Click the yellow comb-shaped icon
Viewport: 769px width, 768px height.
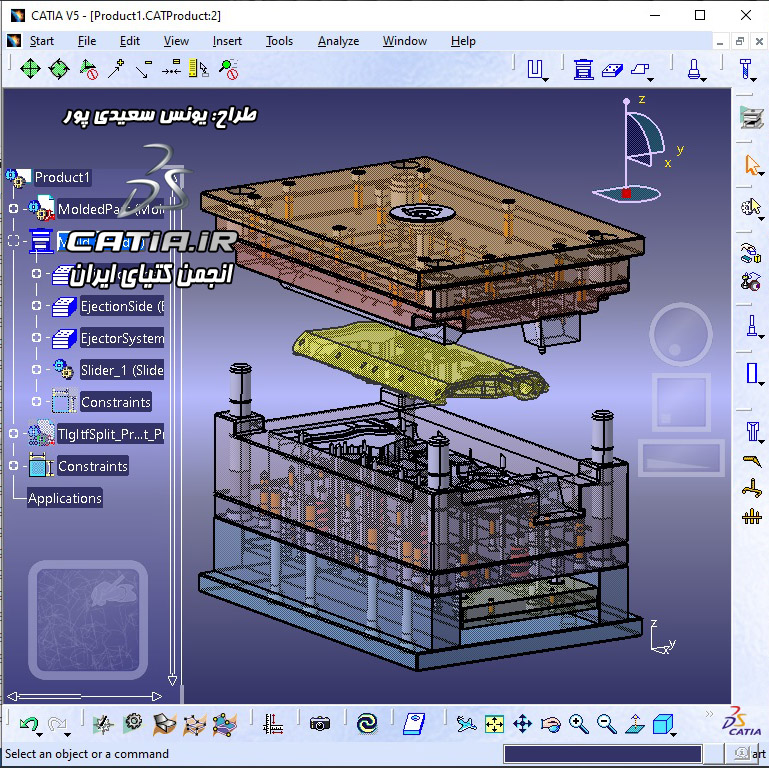click(x=752, y=516)
